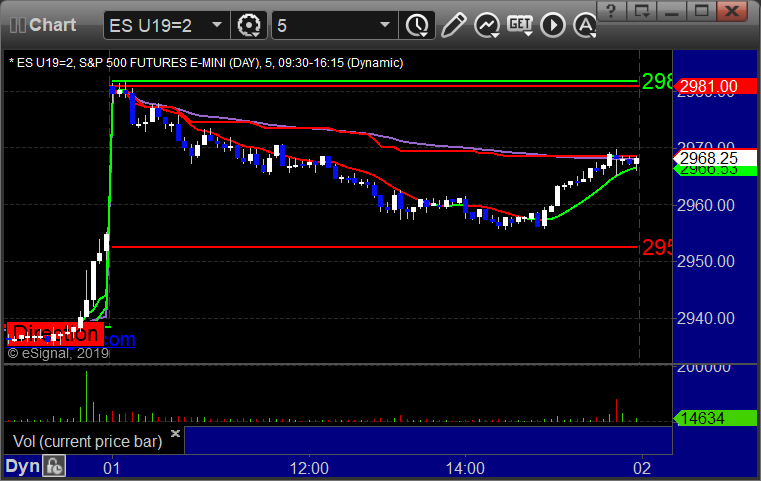Expand the interval 5 dropdown
The image size is (761, 481).
click(385, 25)
